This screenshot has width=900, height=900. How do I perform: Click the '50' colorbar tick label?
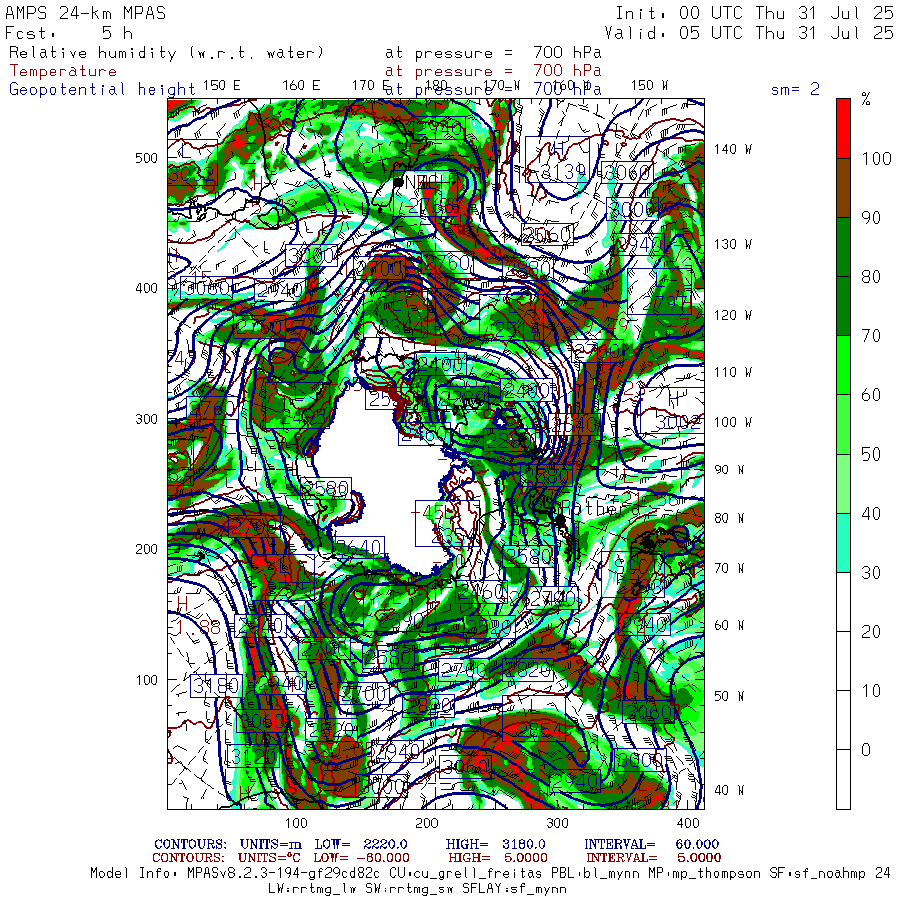(x=871, y=454)
